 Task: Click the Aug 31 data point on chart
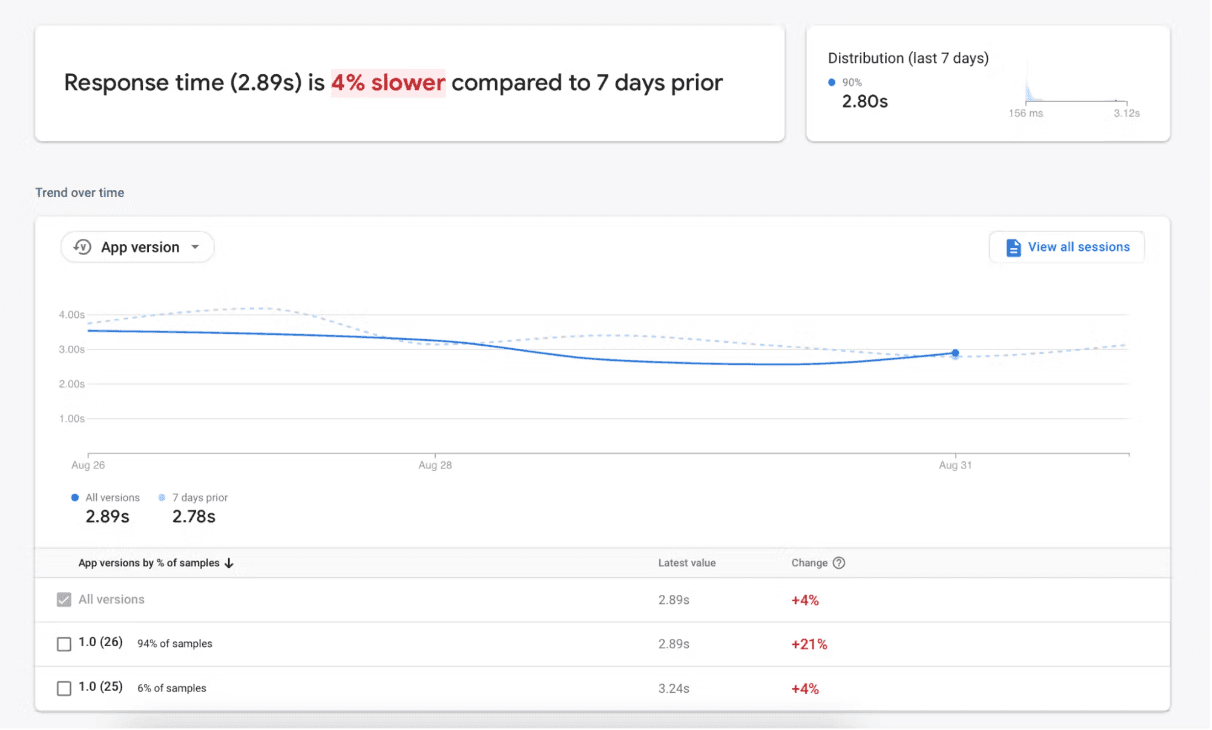[x=955, y=353]
